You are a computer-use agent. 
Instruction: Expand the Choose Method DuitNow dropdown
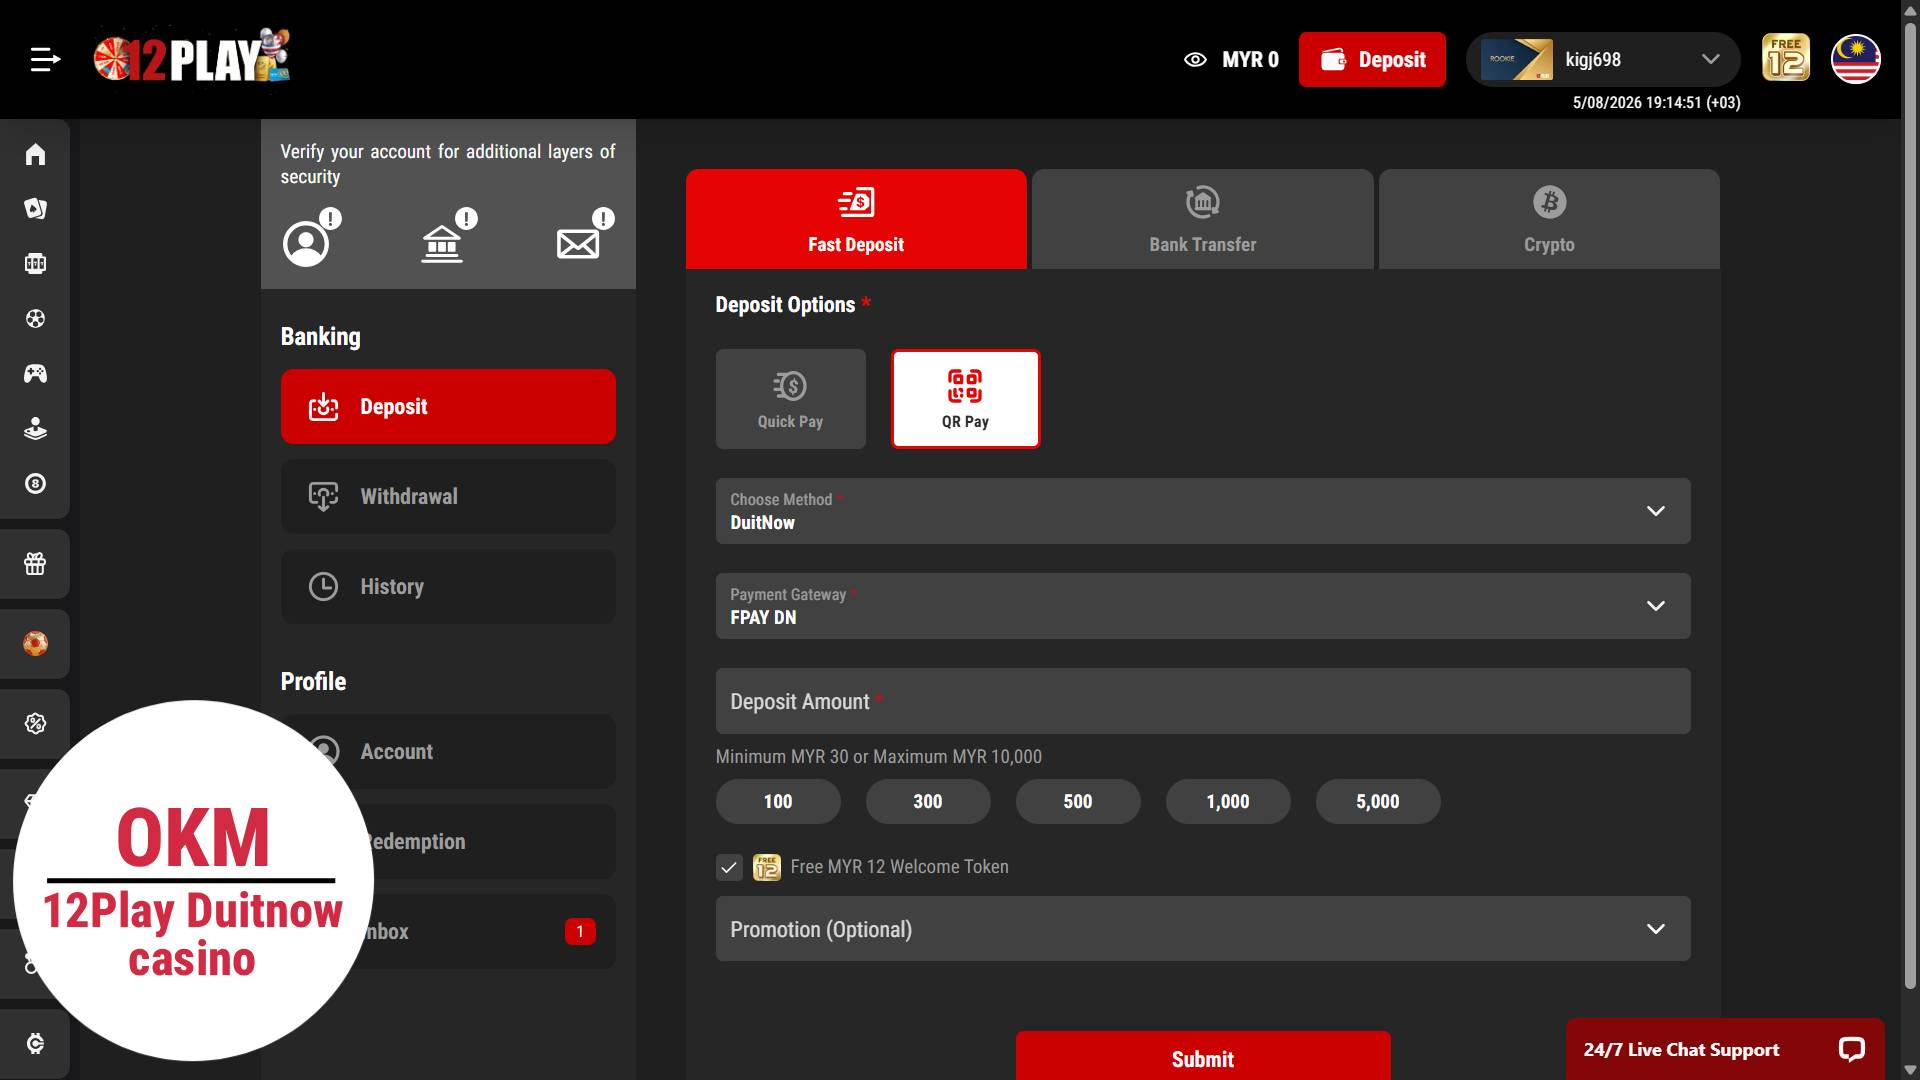coord(1203,511)
